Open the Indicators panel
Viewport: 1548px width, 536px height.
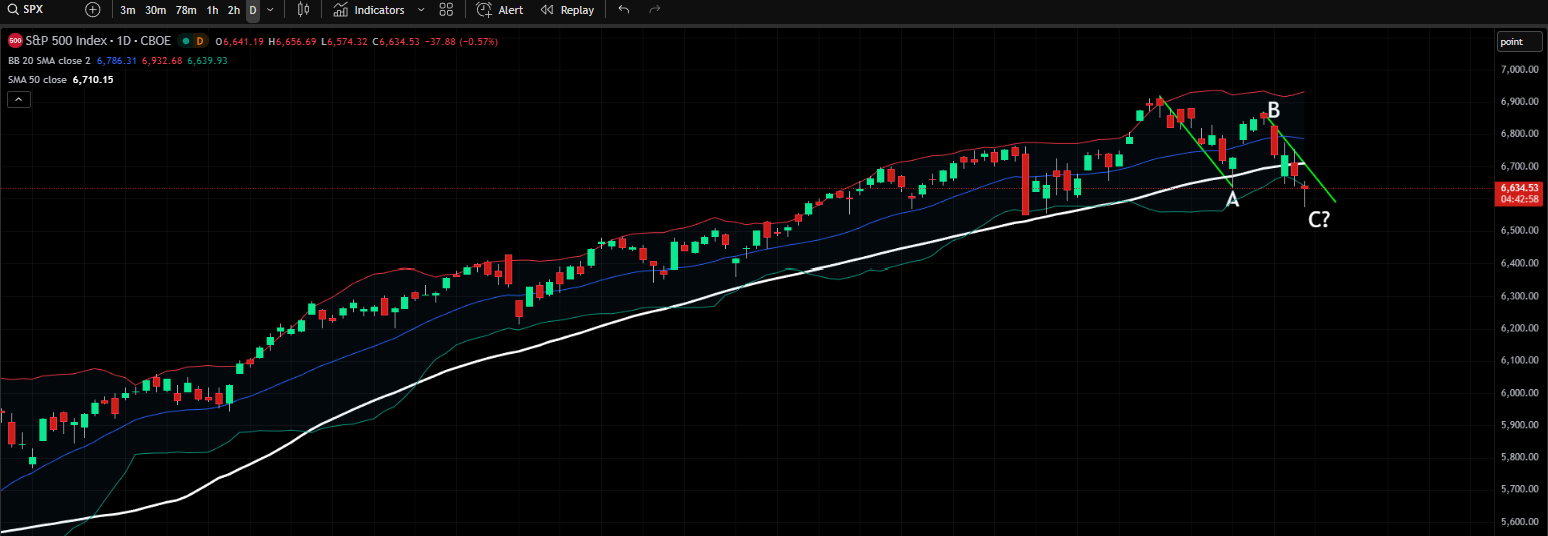pos(370,10)
